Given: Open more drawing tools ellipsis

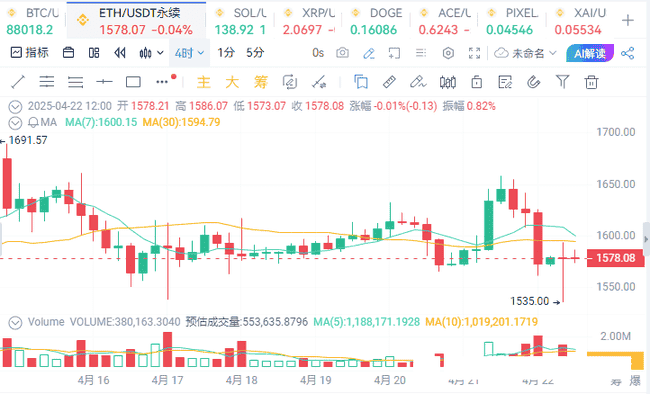Looking at the screenshot, I should click(162, 82).
